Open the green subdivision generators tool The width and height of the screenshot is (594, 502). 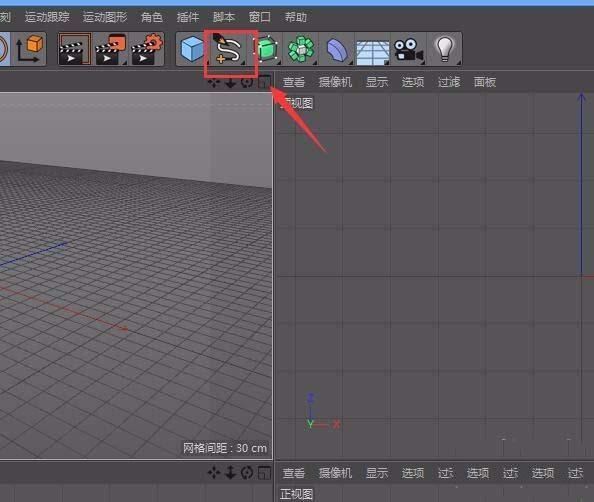(267, 49)
